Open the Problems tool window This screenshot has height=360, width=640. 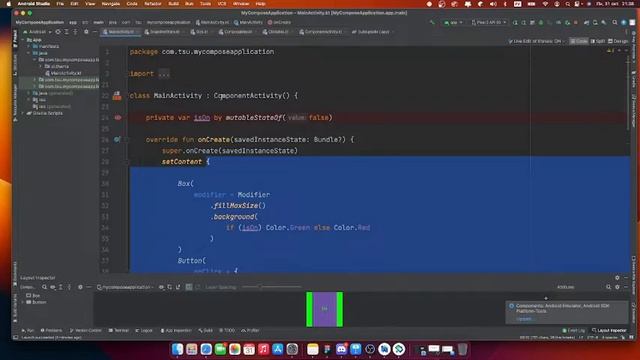coord(51,330)
